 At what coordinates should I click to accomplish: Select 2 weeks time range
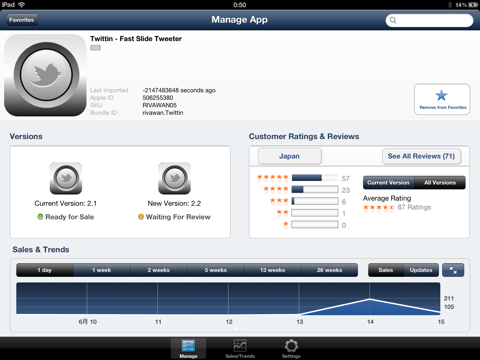[x=159, y=270]
